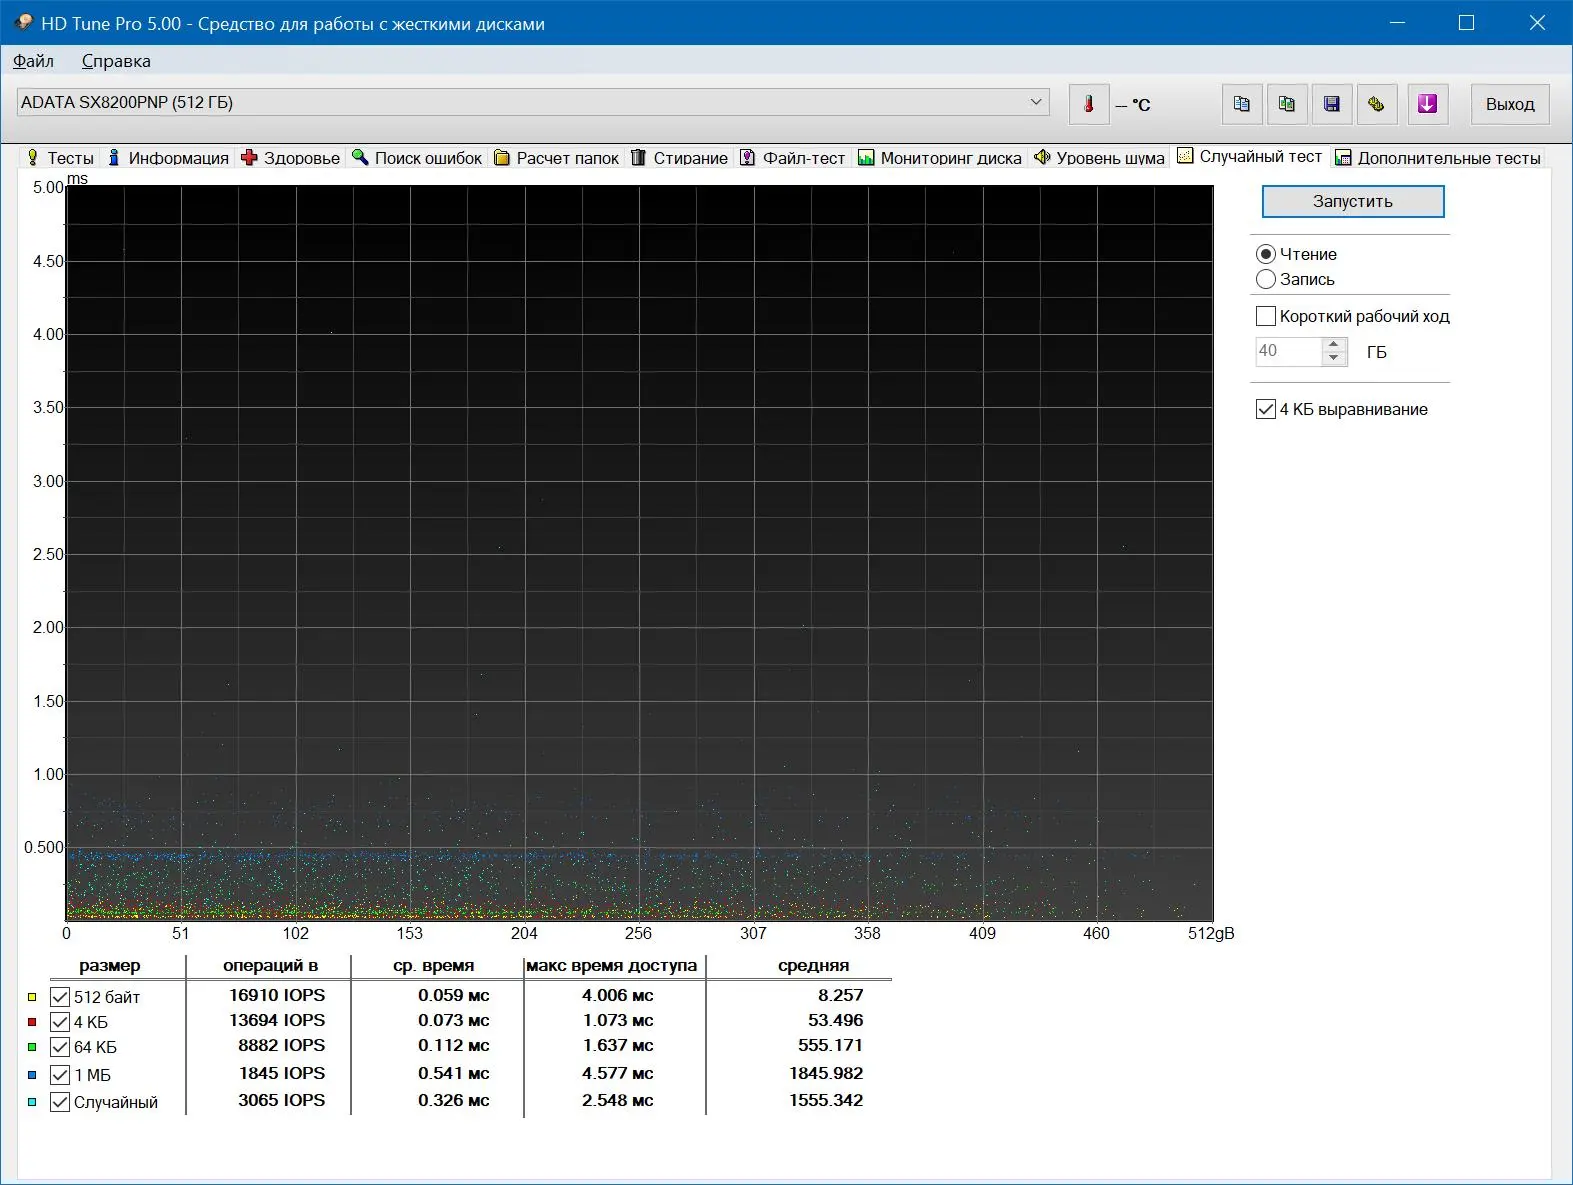Click the 1845.982 average value

tap(826, 1073)
